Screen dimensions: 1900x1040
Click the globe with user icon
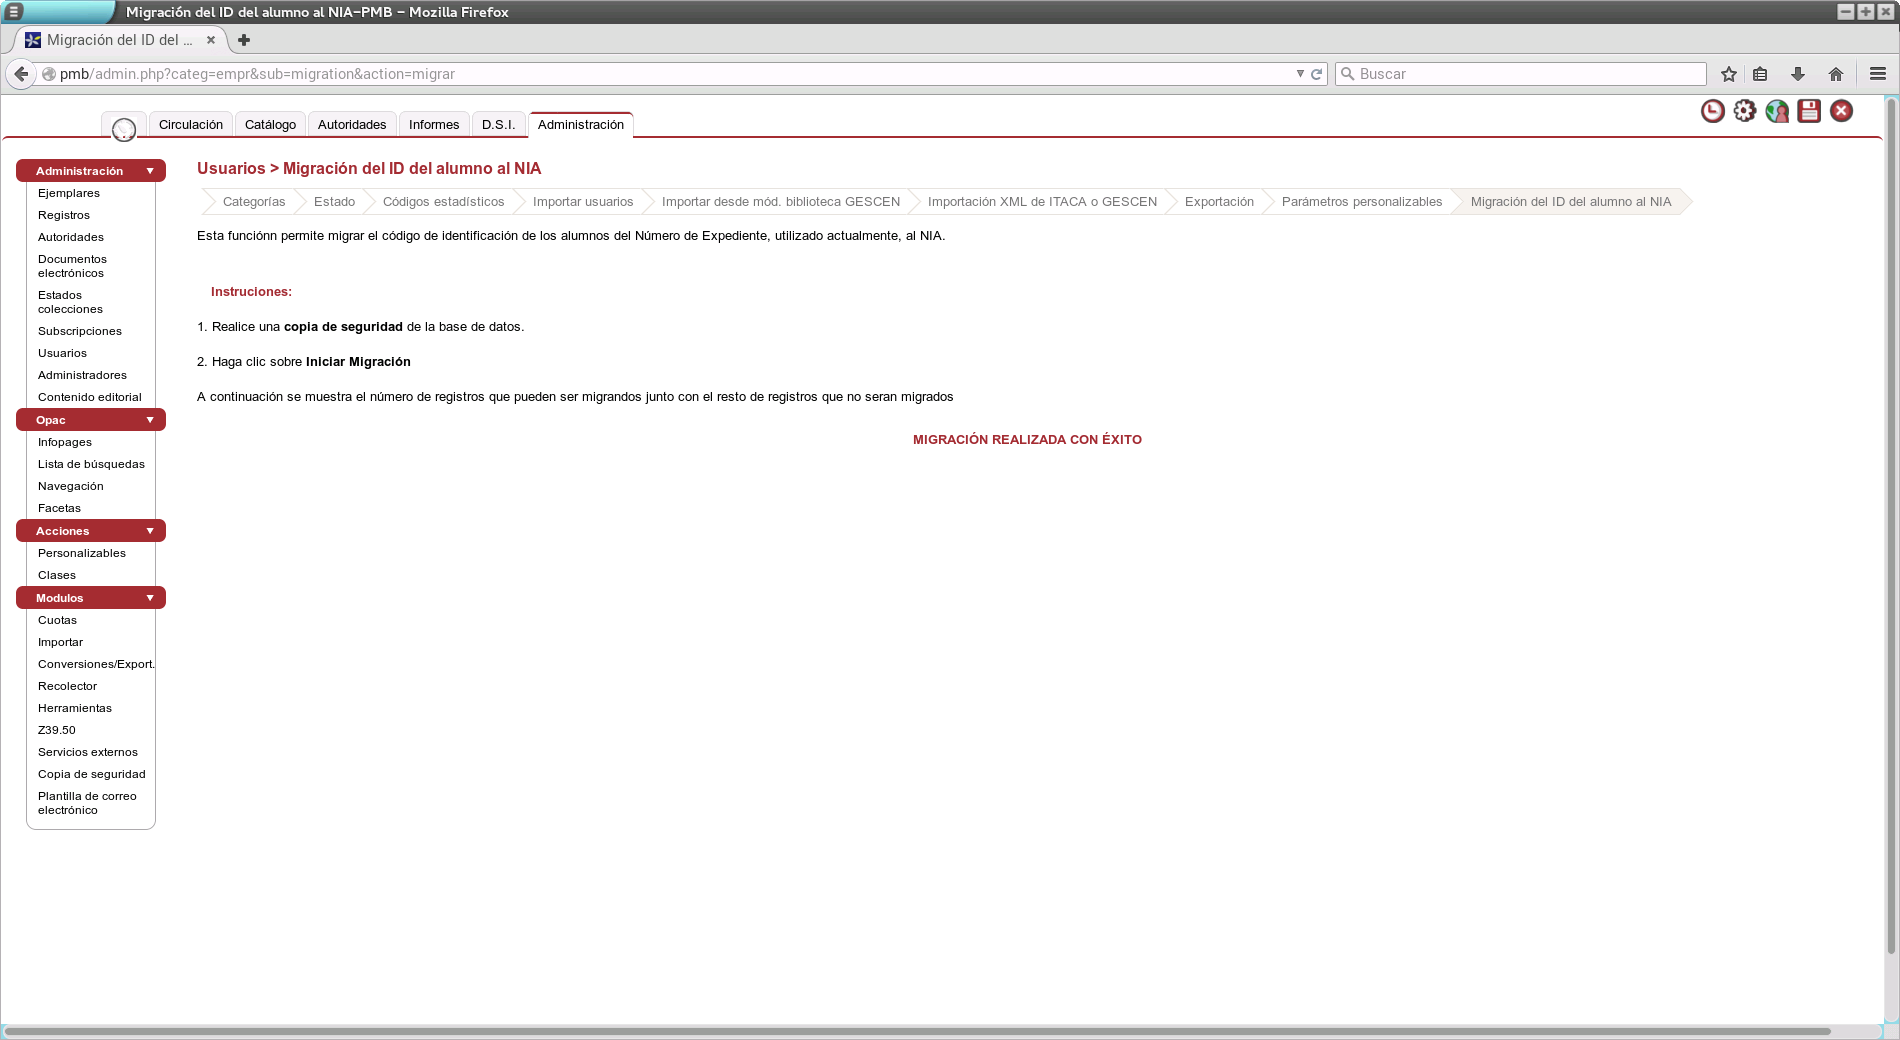coord(1777,111)
